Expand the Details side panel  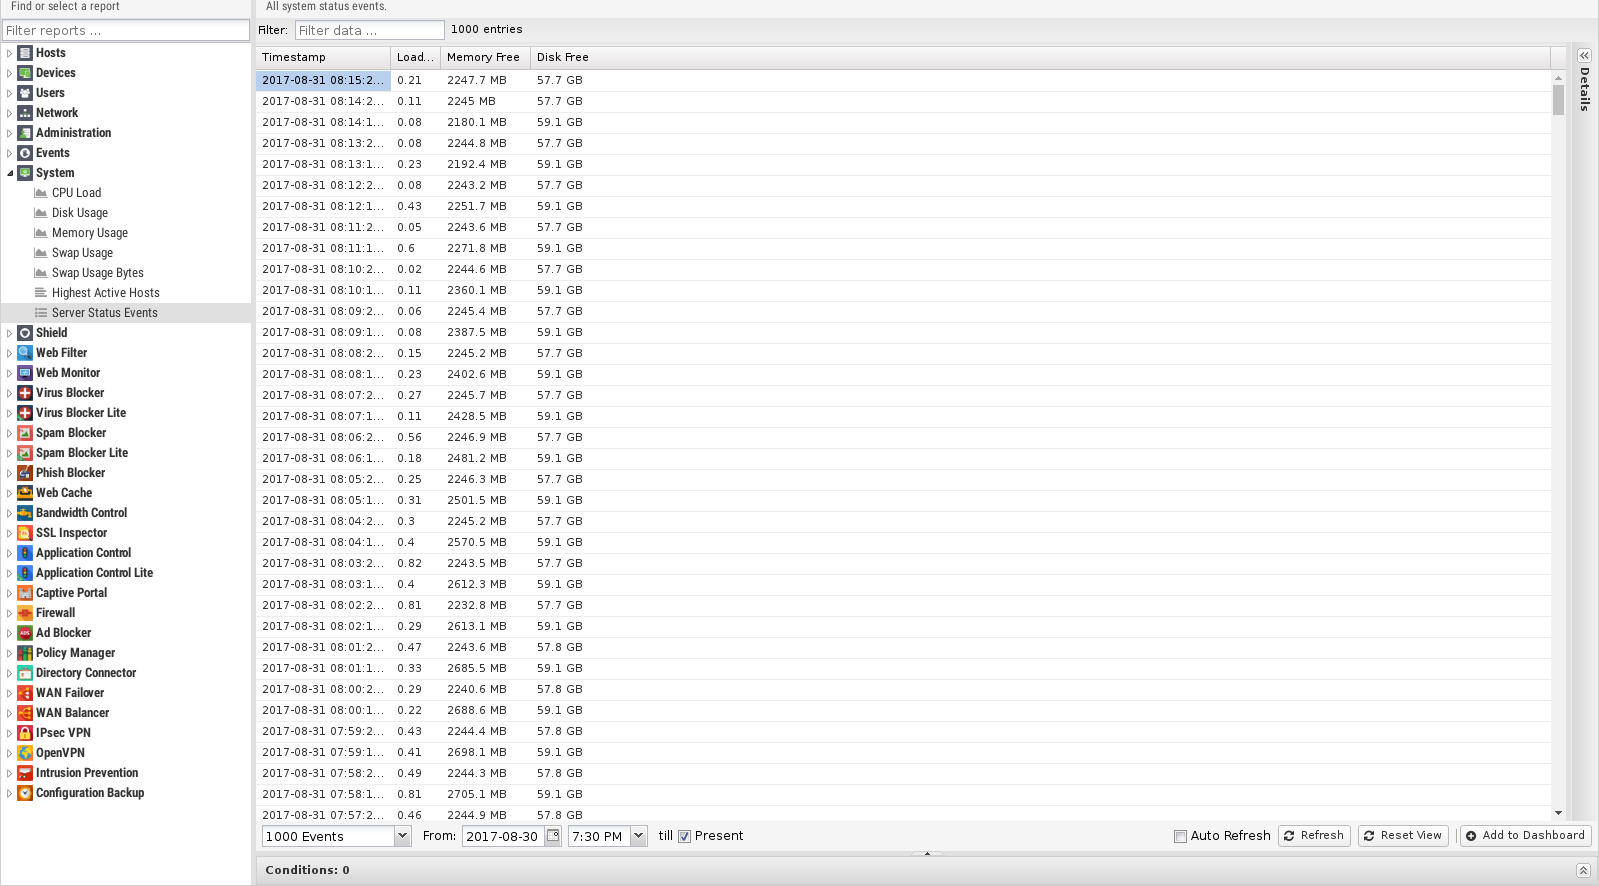point(1584,56)
